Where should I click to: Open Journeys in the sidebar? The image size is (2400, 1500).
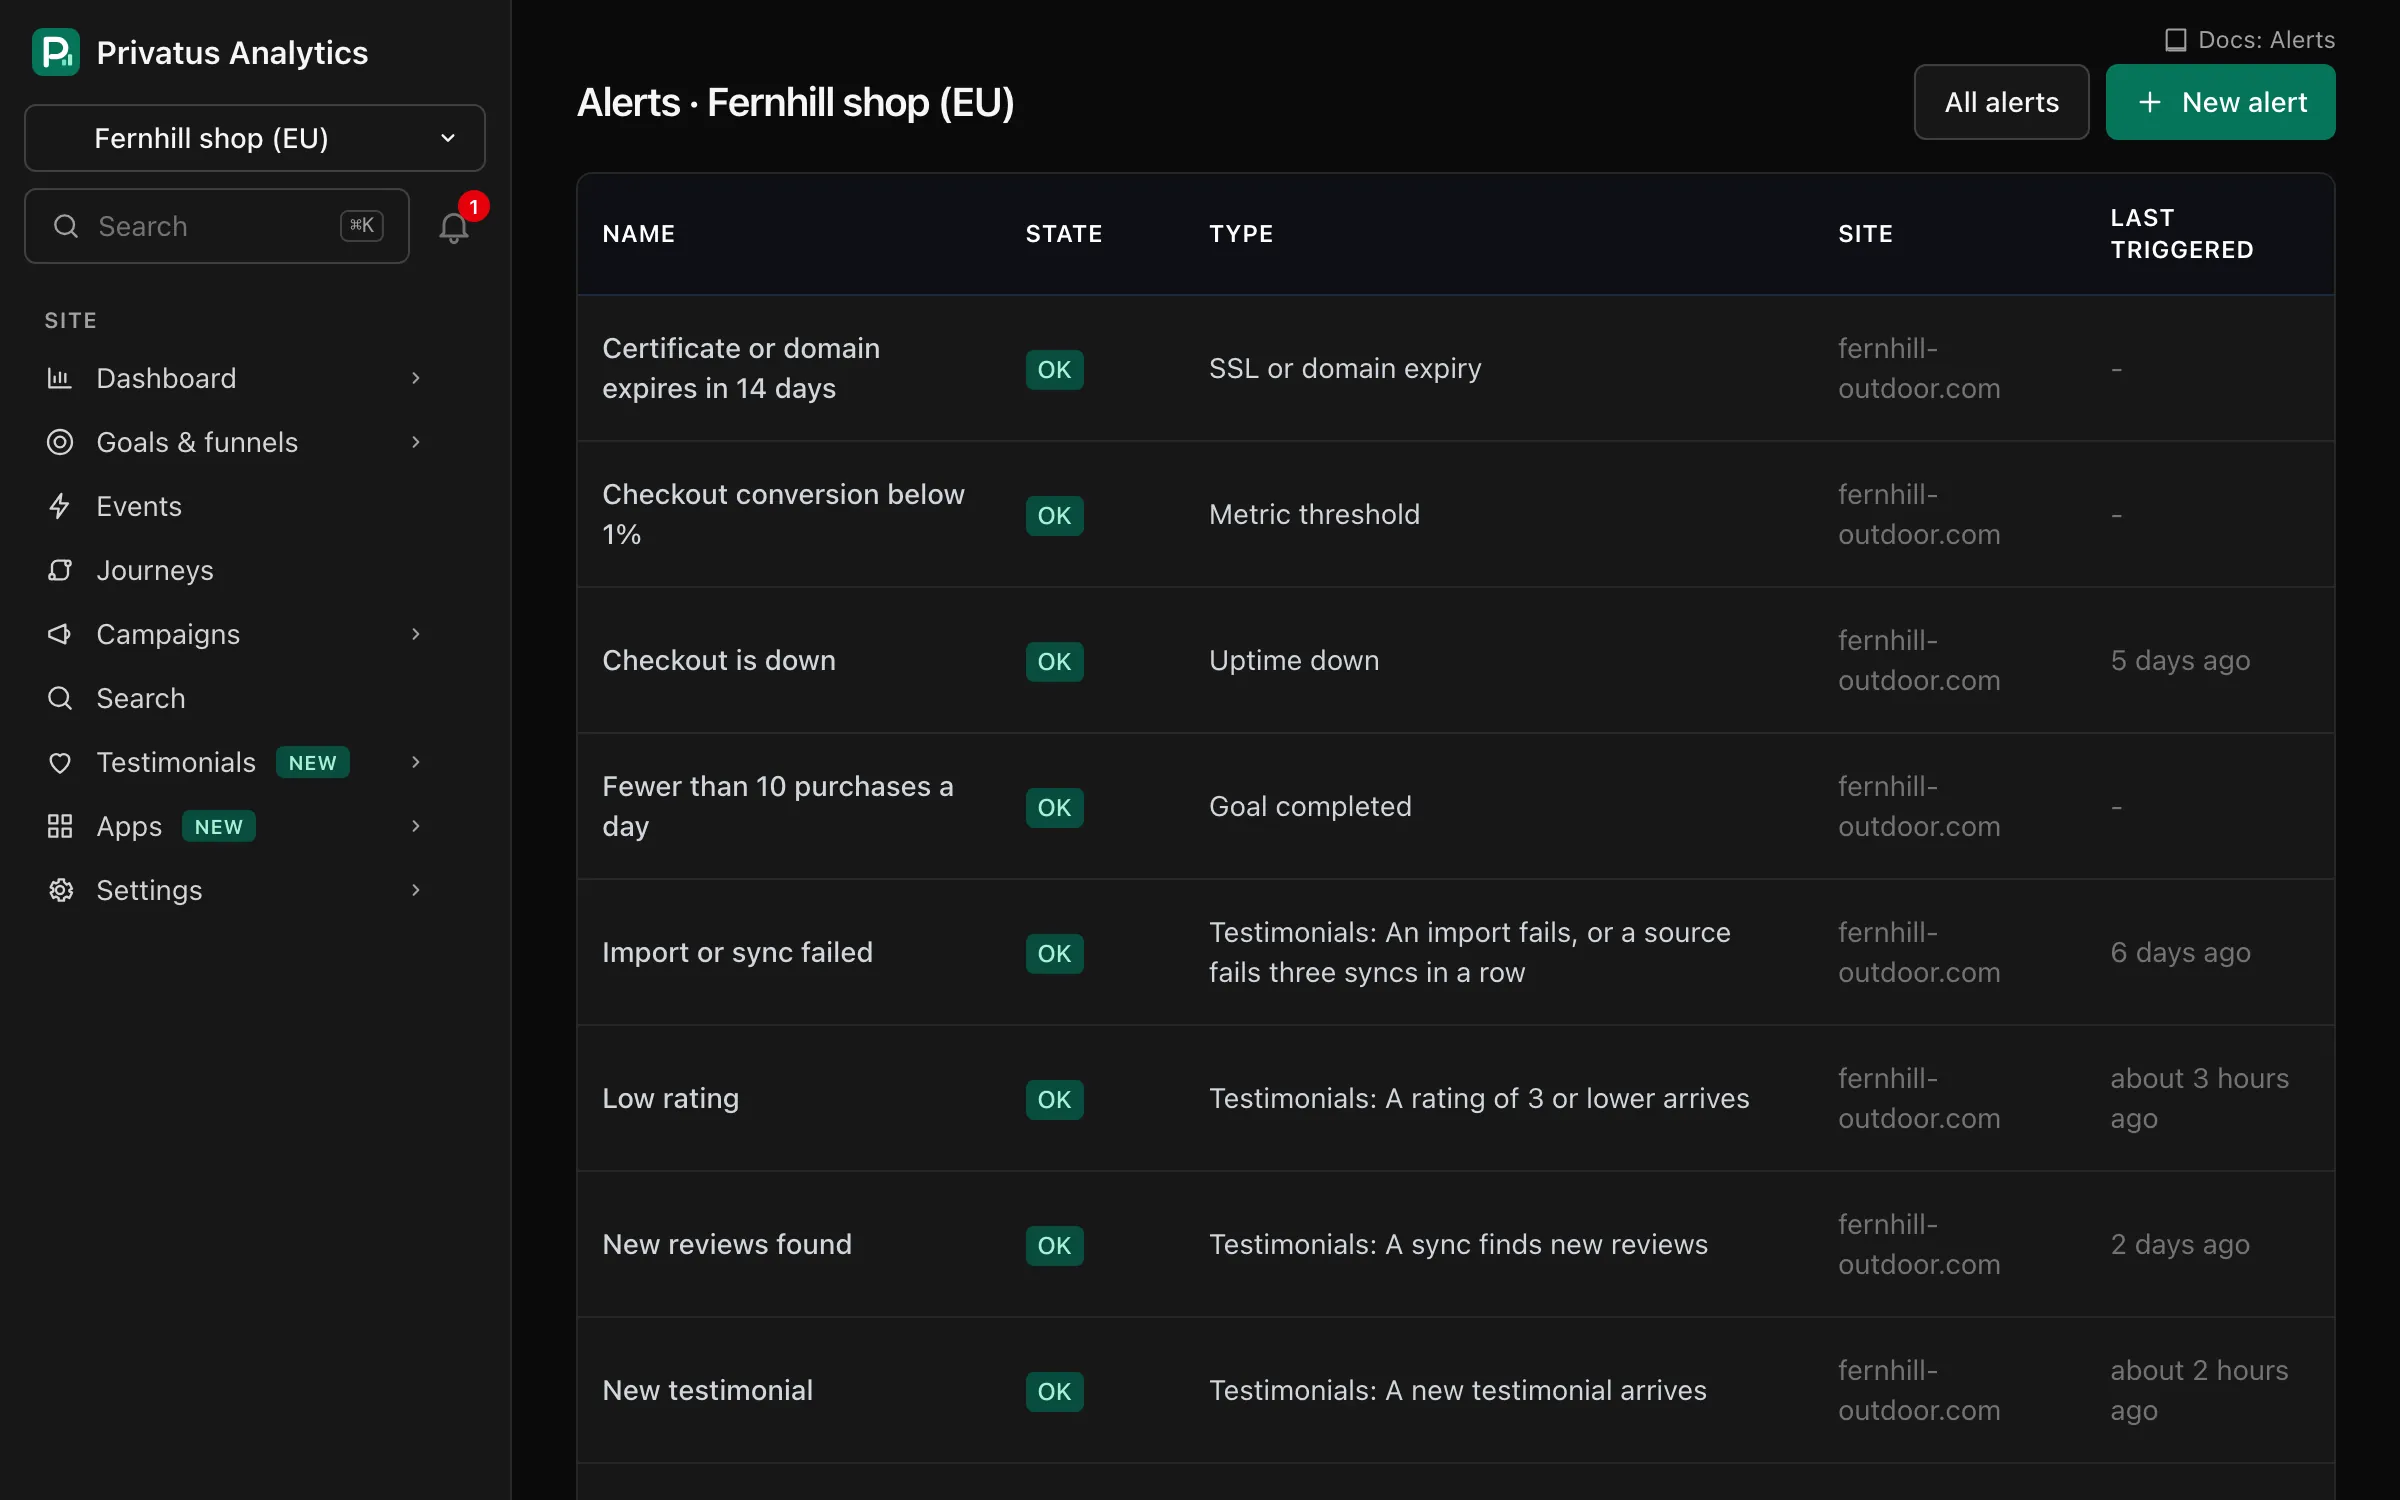155,570
